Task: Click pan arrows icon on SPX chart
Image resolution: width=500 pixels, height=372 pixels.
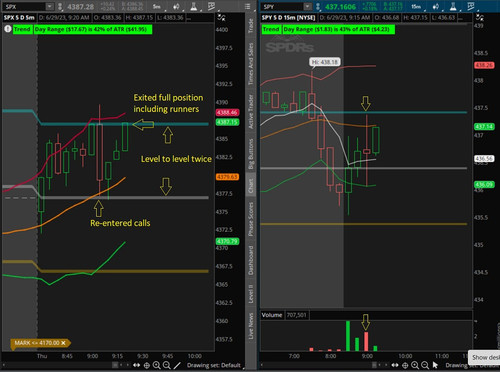Action: point(137,365)
